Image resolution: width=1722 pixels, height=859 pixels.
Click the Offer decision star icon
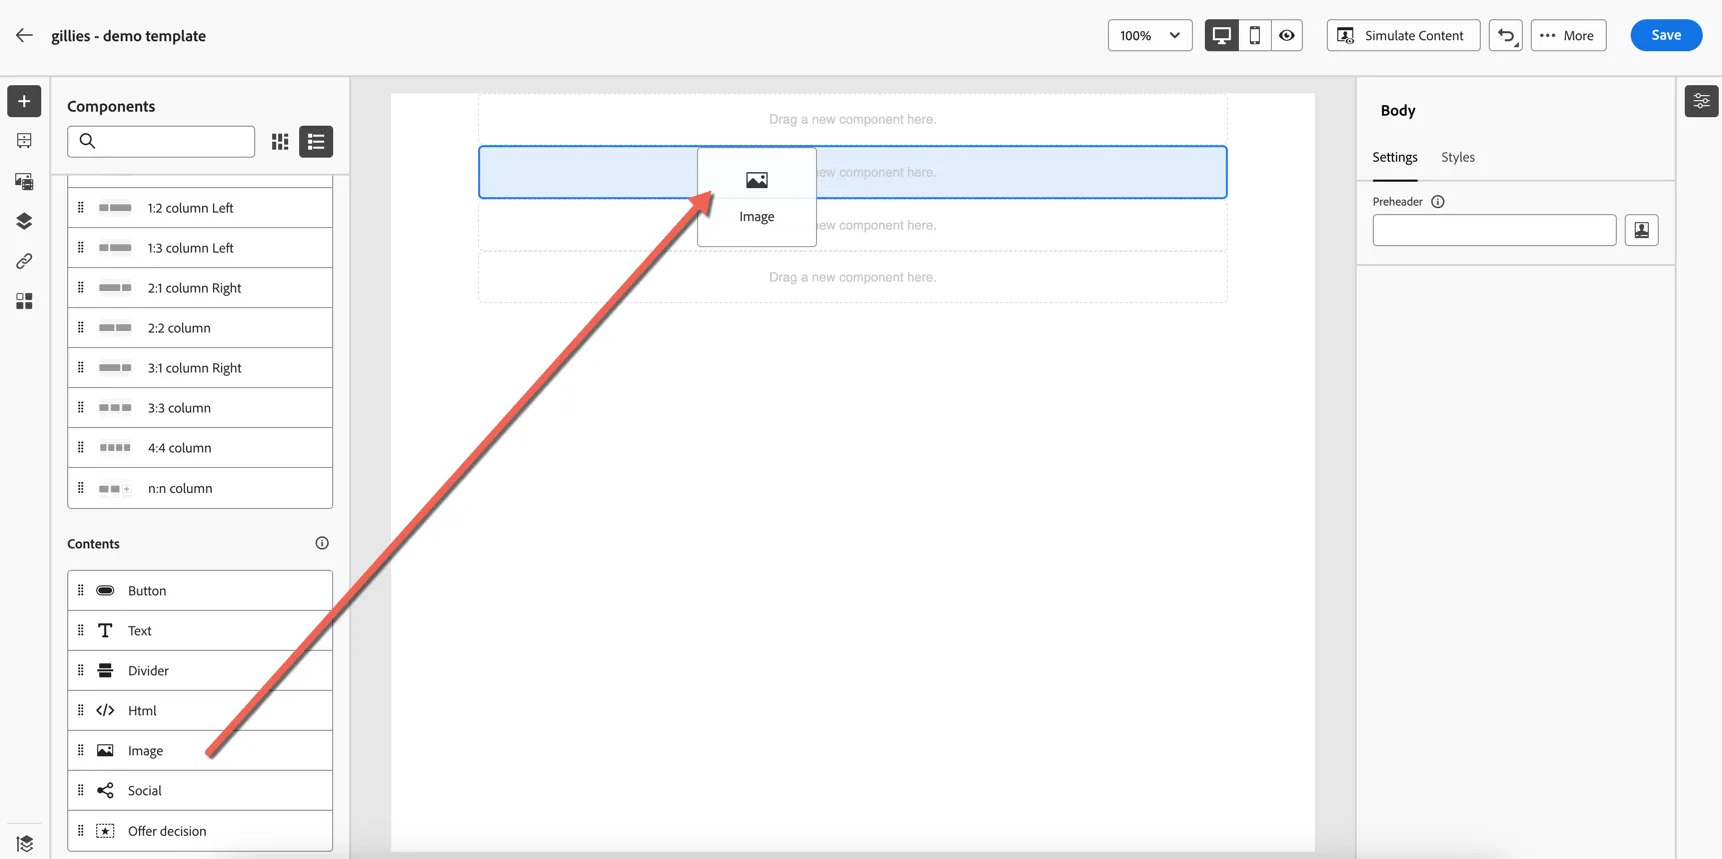click(x=105, y=831)
